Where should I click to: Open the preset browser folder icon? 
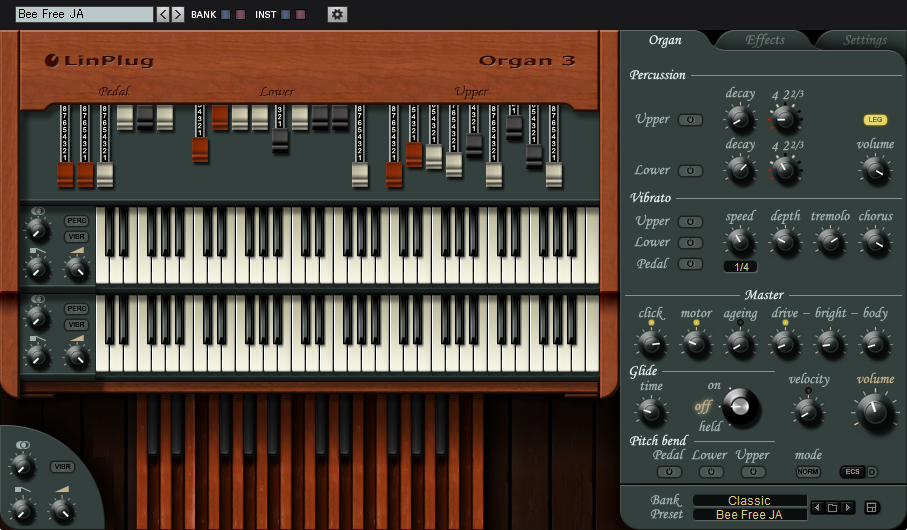832,508
